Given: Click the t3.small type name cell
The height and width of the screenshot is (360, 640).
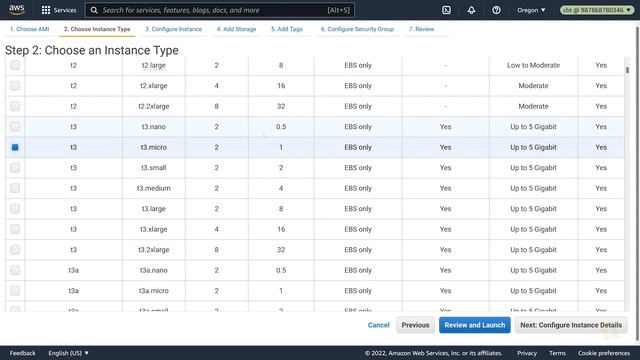Looking at the screenshot, I should tap(153, 168).
